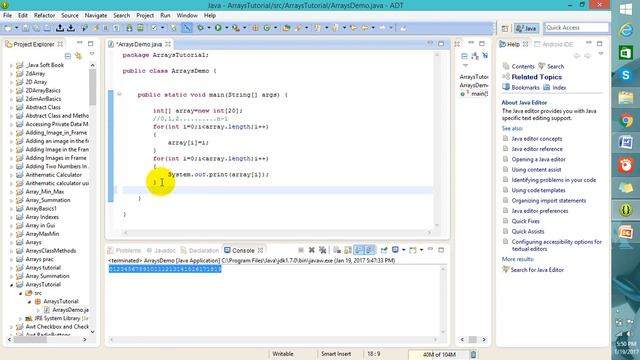This screenshot has height=360, width=640.
Task: Open the Open Console dropdown arrow
Action: (421, 250)
